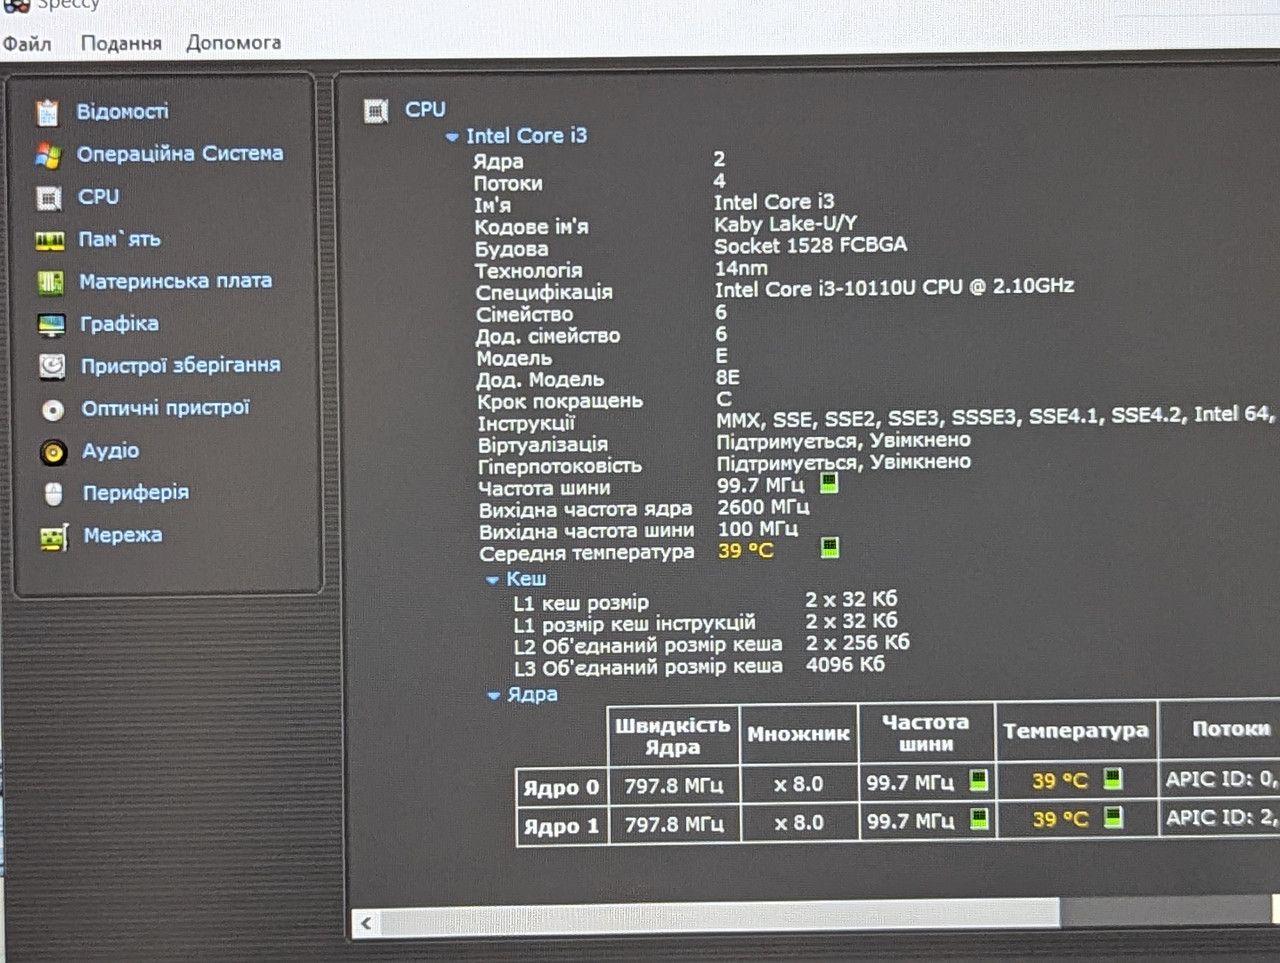Open the Аудіо section
This screenshot has width=1280, height=963.
pyautogui.click(x=111, y=451)
